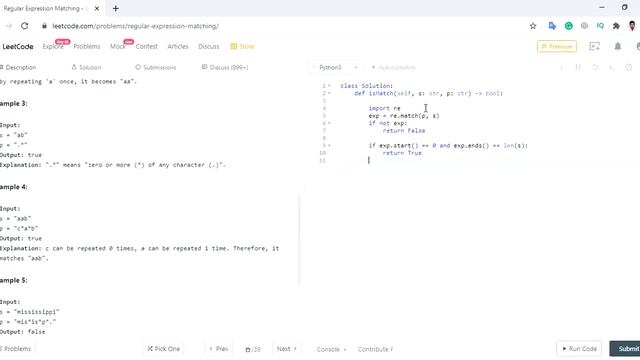Open the Contest page
The width and height of the screenshot is (640, 360).
point(147,47)
